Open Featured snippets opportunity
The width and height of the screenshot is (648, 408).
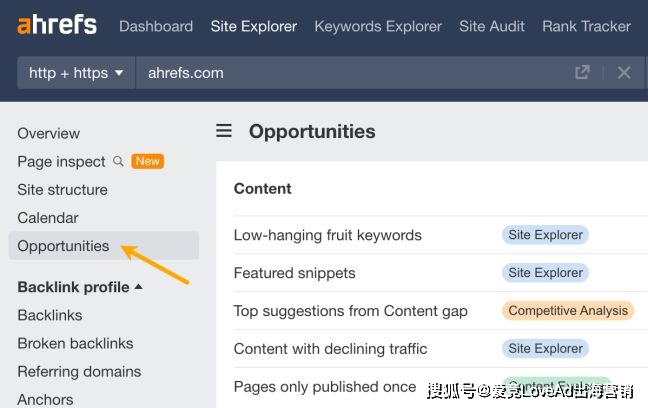[294, 273]
